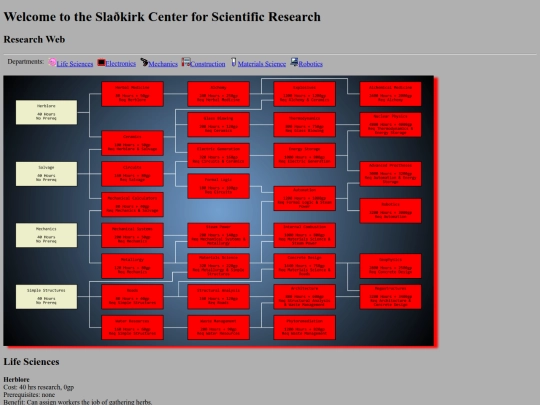Click the Robotics department icon
The width and height of the screenshot is (540, 405).
pyautogui.click(x=294, y=62)
